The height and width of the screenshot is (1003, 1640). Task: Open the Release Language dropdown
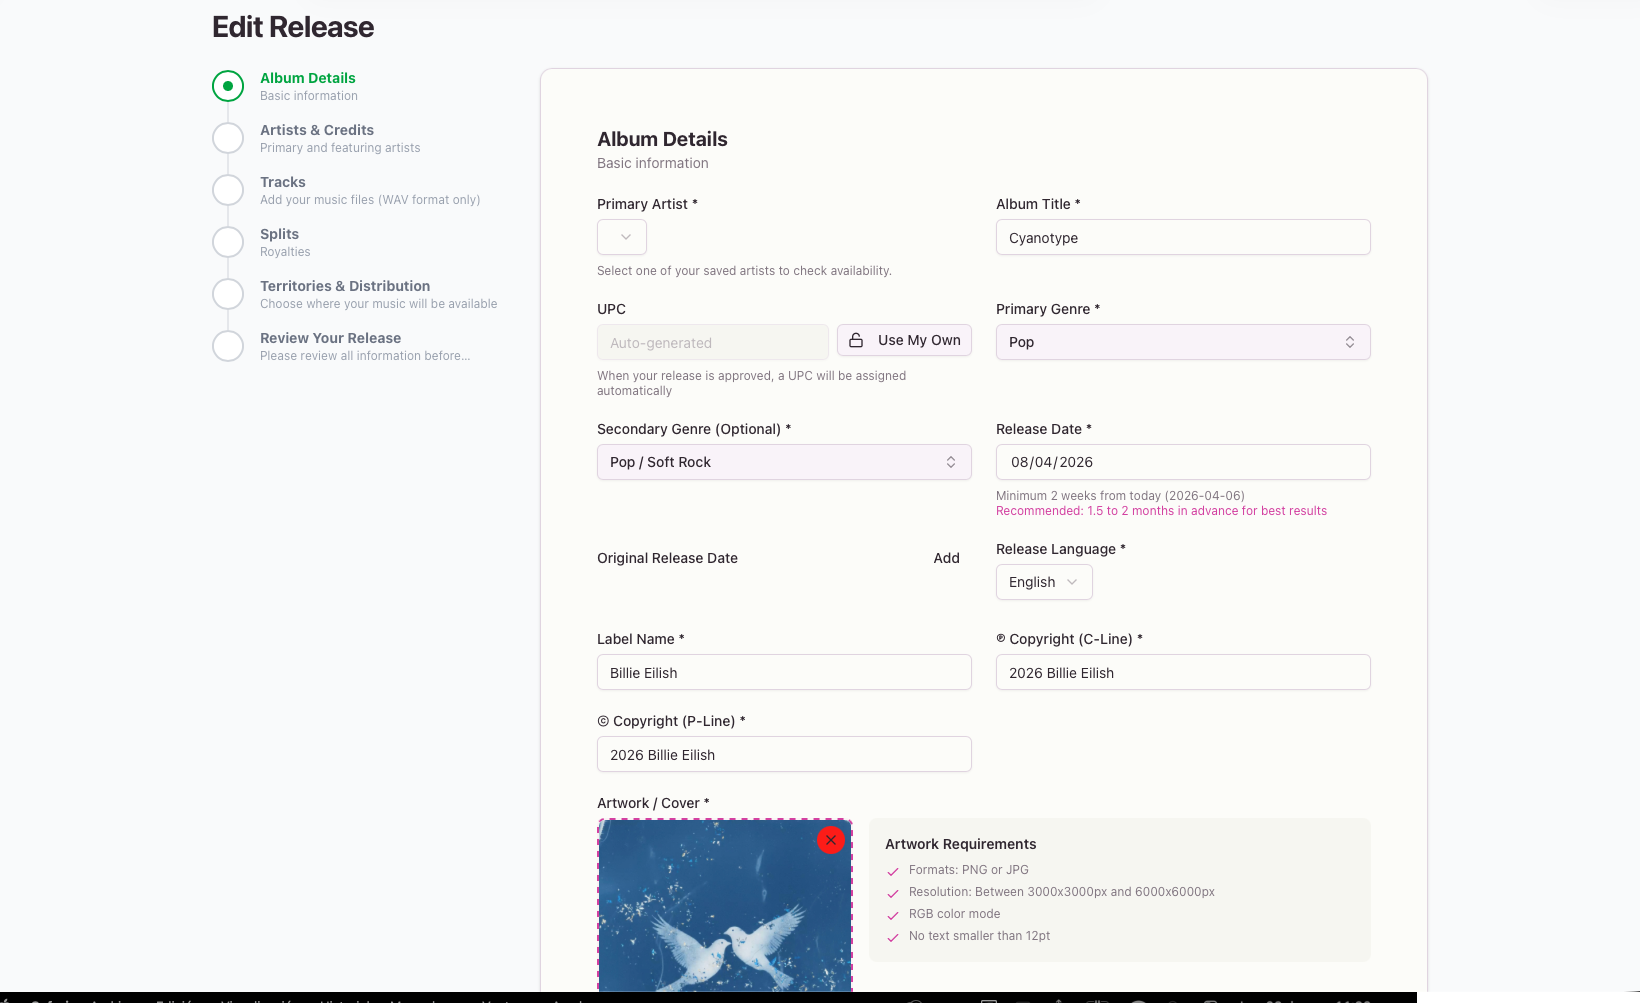(1043, 582)
